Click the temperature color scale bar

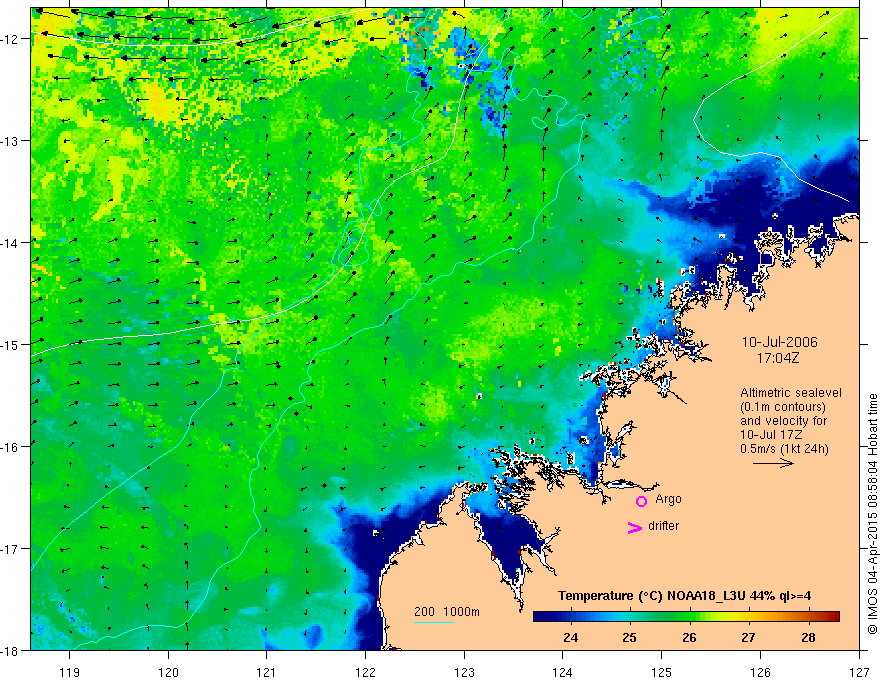pyautogui.click(x=686, y=617)
